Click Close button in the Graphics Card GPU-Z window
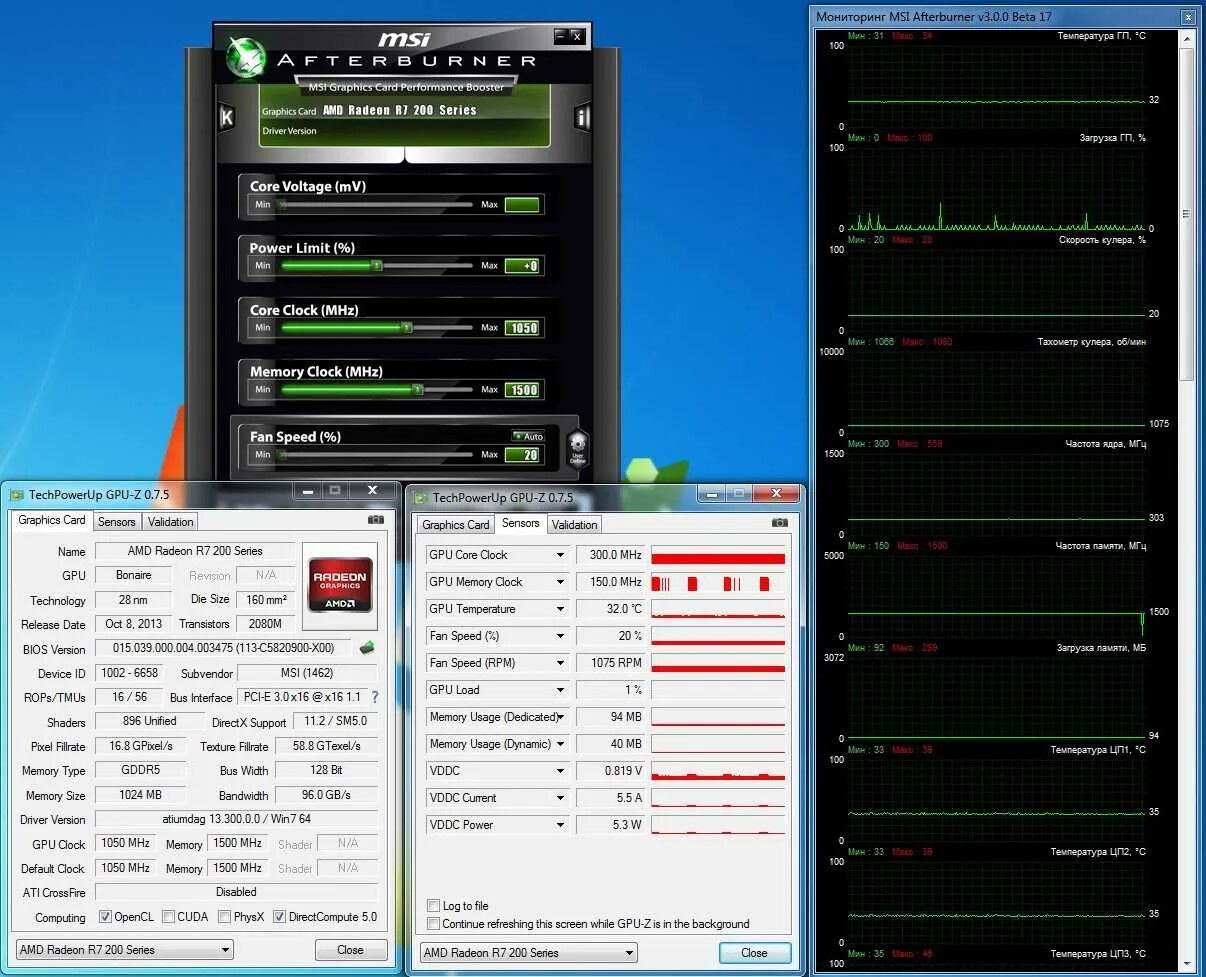 [x=350, y=950]
